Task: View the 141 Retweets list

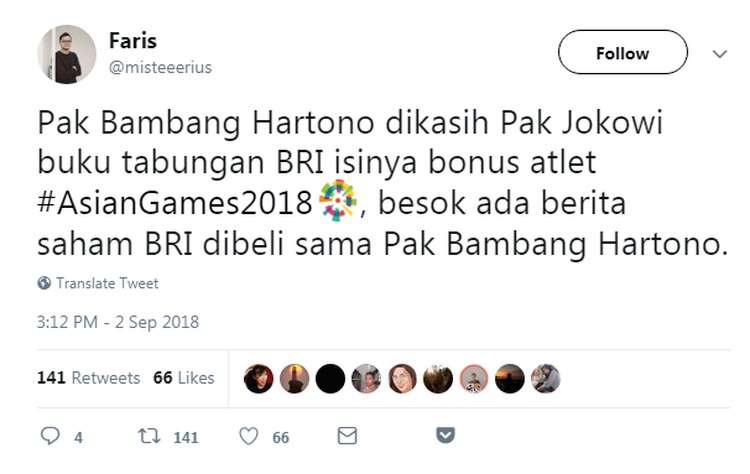Action: coord(88,378)
